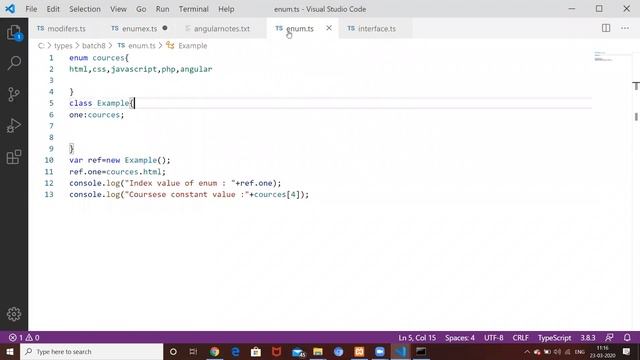Click the 'types' breadcrumb segment
This screenshot has width=640, height=360.
click(x=63, y=46)
